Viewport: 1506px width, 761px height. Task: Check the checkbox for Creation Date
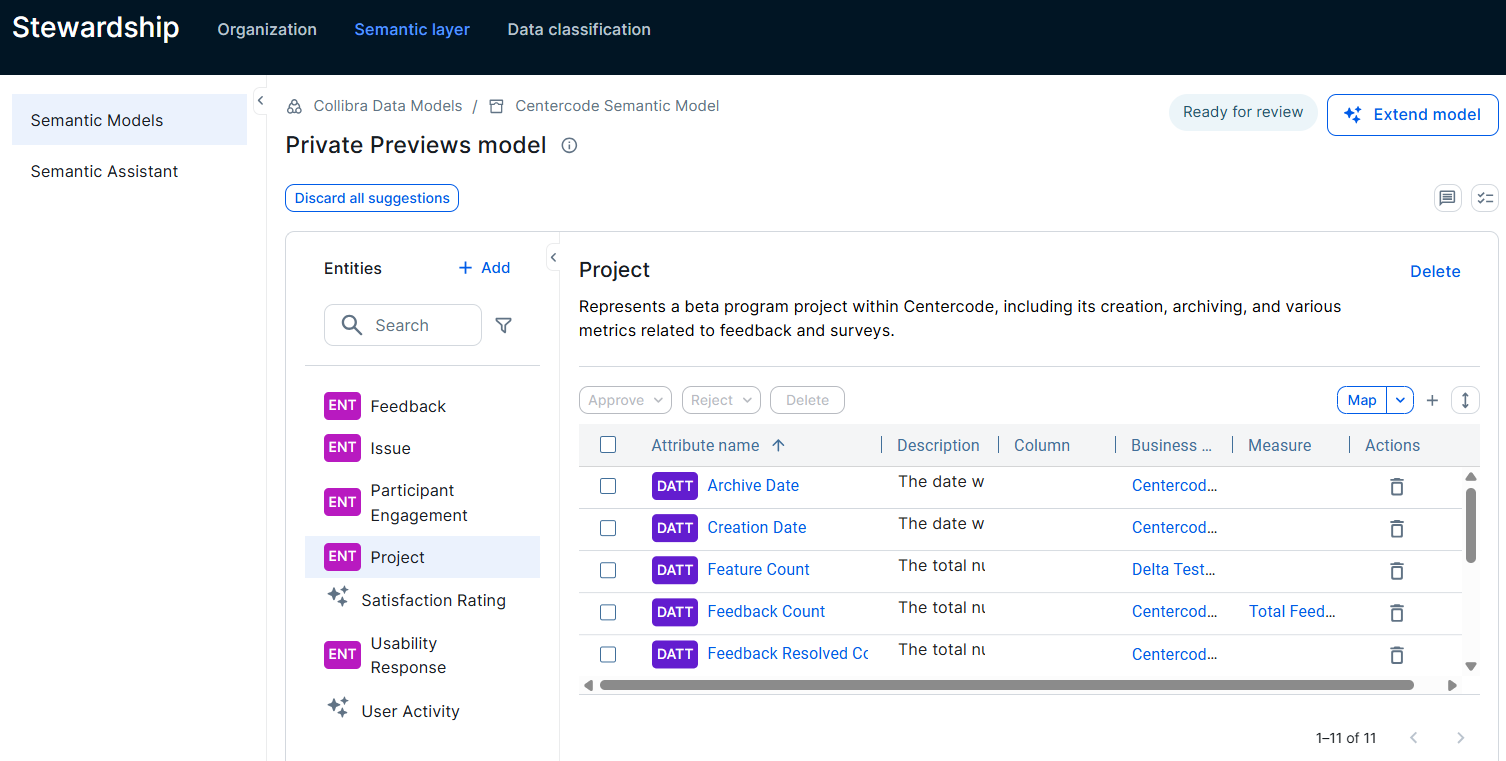tap(608, 528)
